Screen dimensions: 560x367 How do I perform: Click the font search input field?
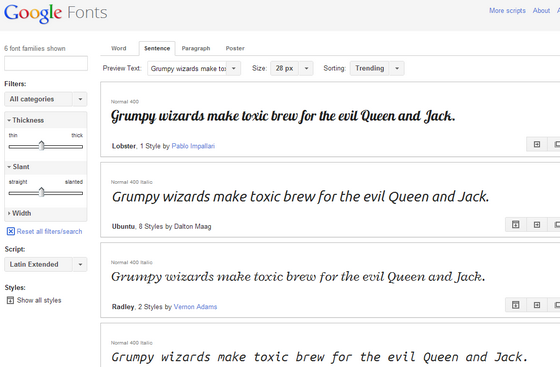pyautogui.click(x=46, y=63)
